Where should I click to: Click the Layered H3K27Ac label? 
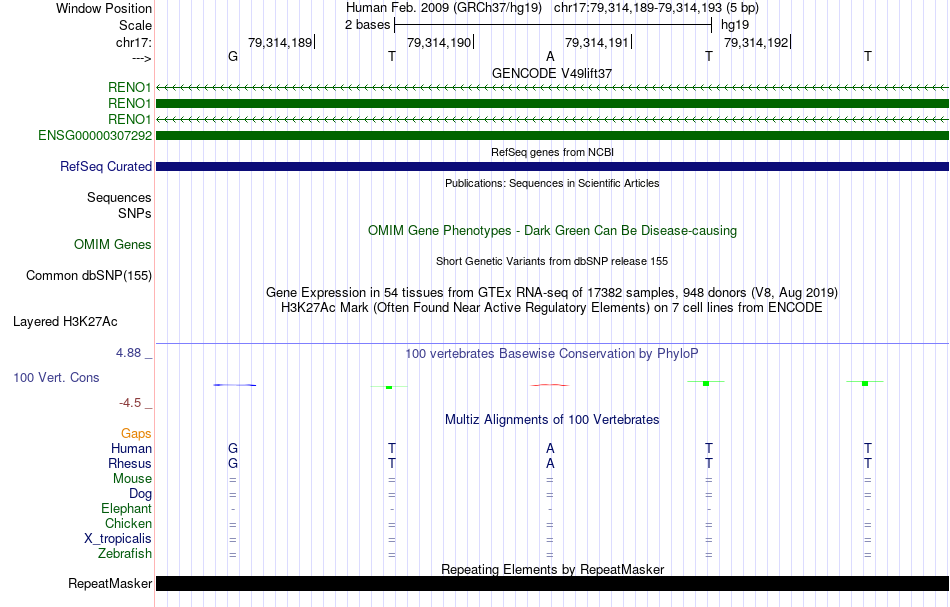(65, 322)
